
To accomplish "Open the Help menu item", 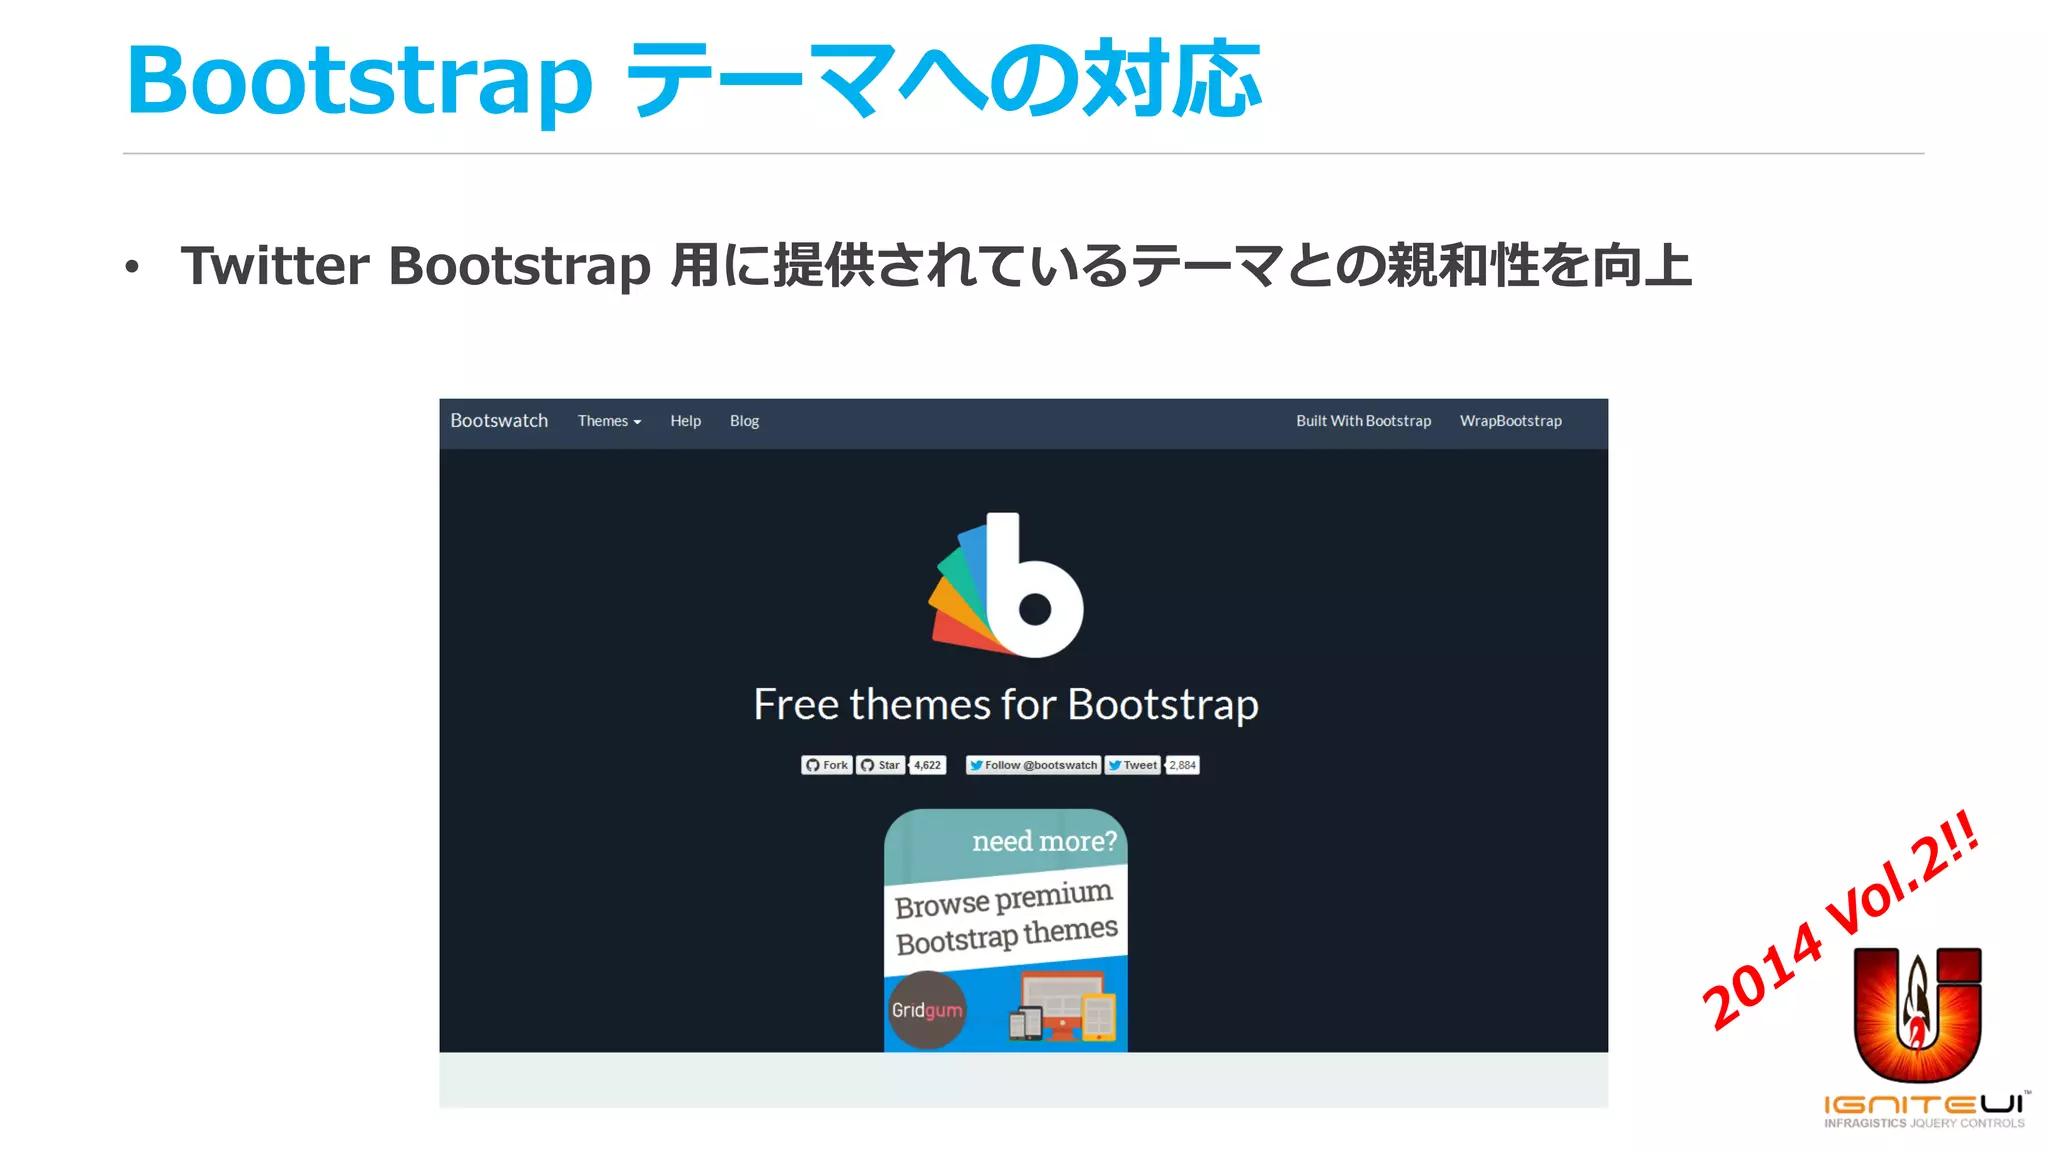I will 685,421.
